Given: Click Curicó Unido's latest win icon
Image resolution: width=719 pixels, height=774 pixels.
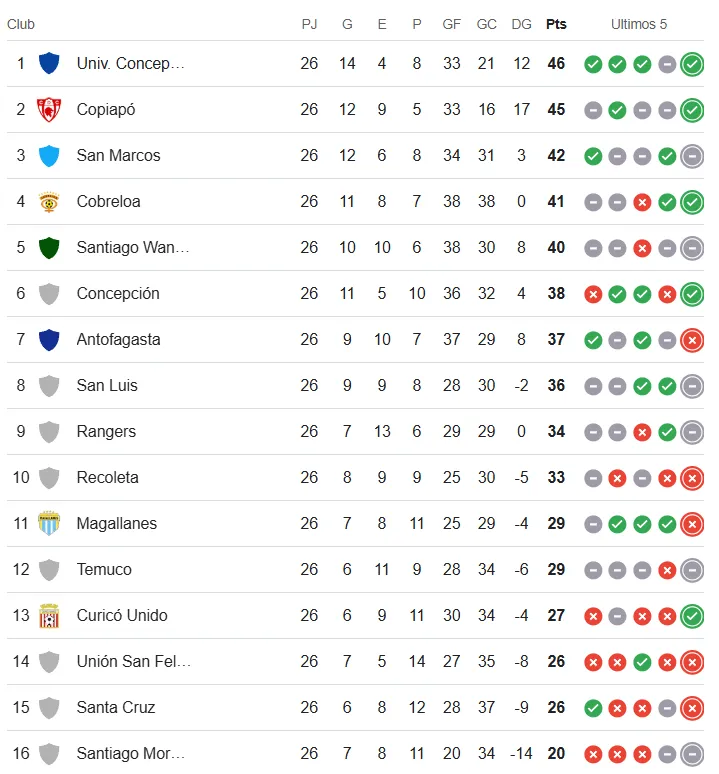Looking at the screenshot, I should point(691,616).
